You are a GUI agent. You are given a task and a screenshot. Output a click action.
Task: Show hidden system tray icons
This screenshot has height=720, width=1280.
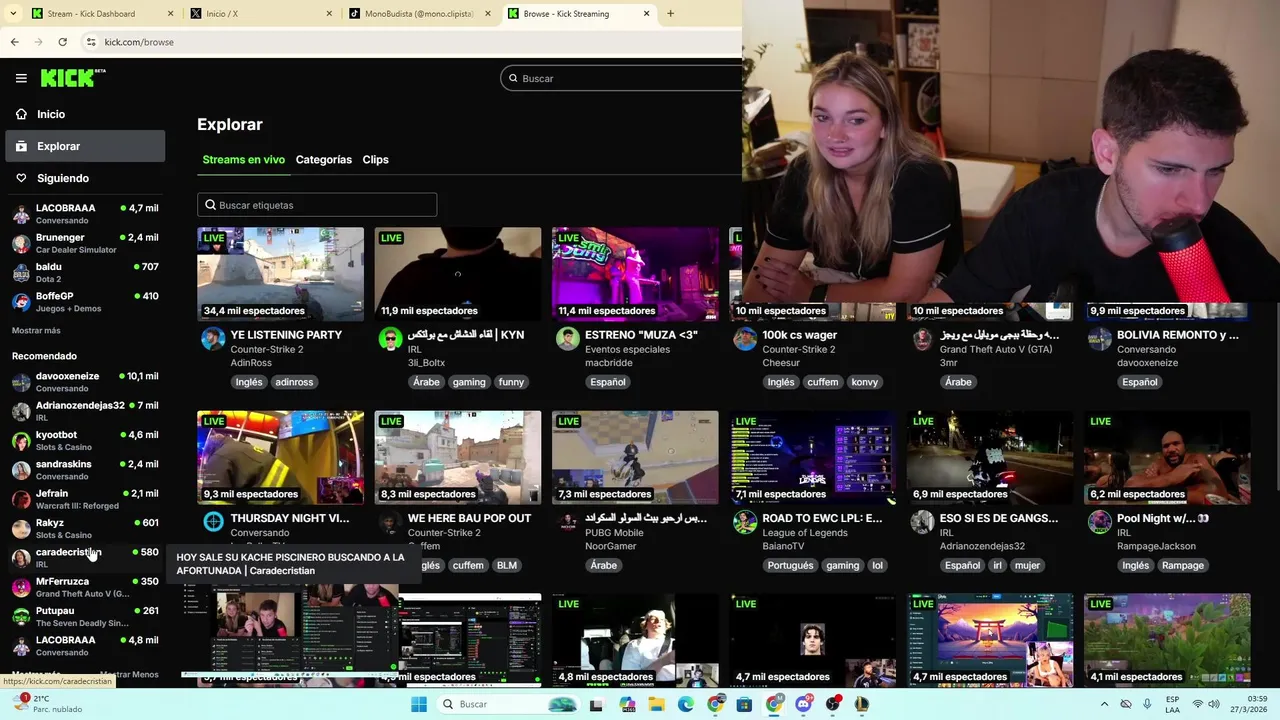click(x=1104, y=704)
